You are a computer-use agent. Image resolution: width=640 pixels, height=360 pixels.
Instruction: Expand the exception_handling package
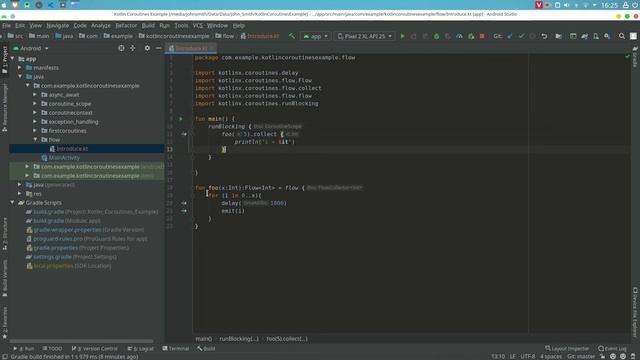[35, 122]
